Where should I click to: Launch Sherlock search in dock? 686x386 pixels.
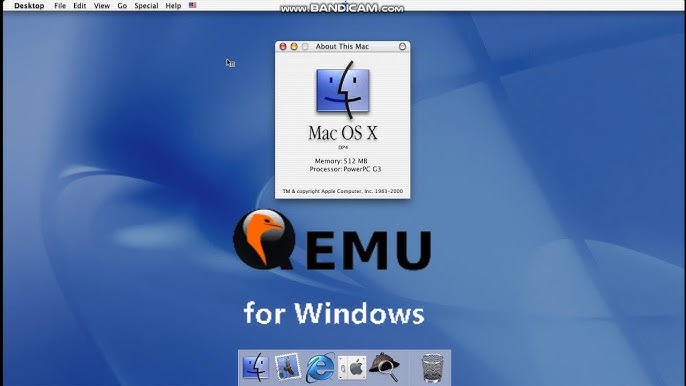[384, 367]
